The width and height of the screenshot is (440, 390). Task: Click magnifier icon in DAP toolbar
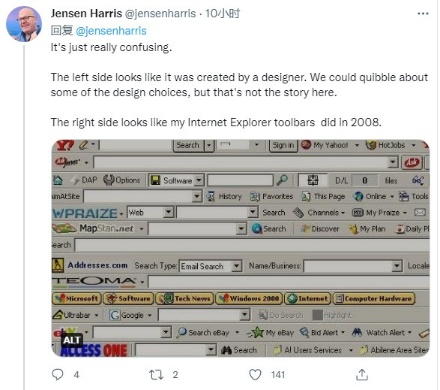[x=282, y=180]
